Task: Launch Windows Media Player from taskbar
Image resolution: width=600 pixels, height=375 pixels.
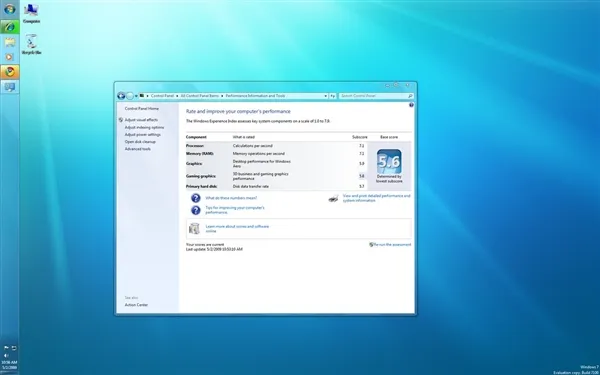Action: pyautogui.click(x=10, y=57)
